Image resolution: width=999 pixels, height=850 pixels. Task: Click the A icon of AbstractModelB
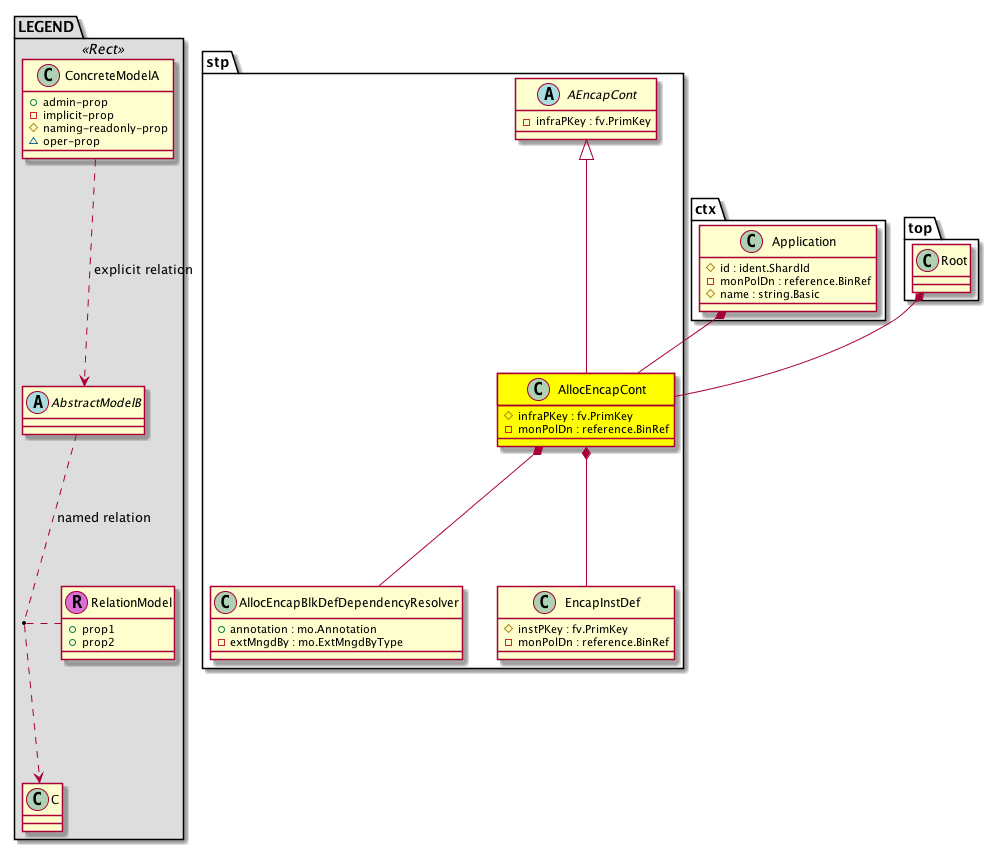point(38,403)
